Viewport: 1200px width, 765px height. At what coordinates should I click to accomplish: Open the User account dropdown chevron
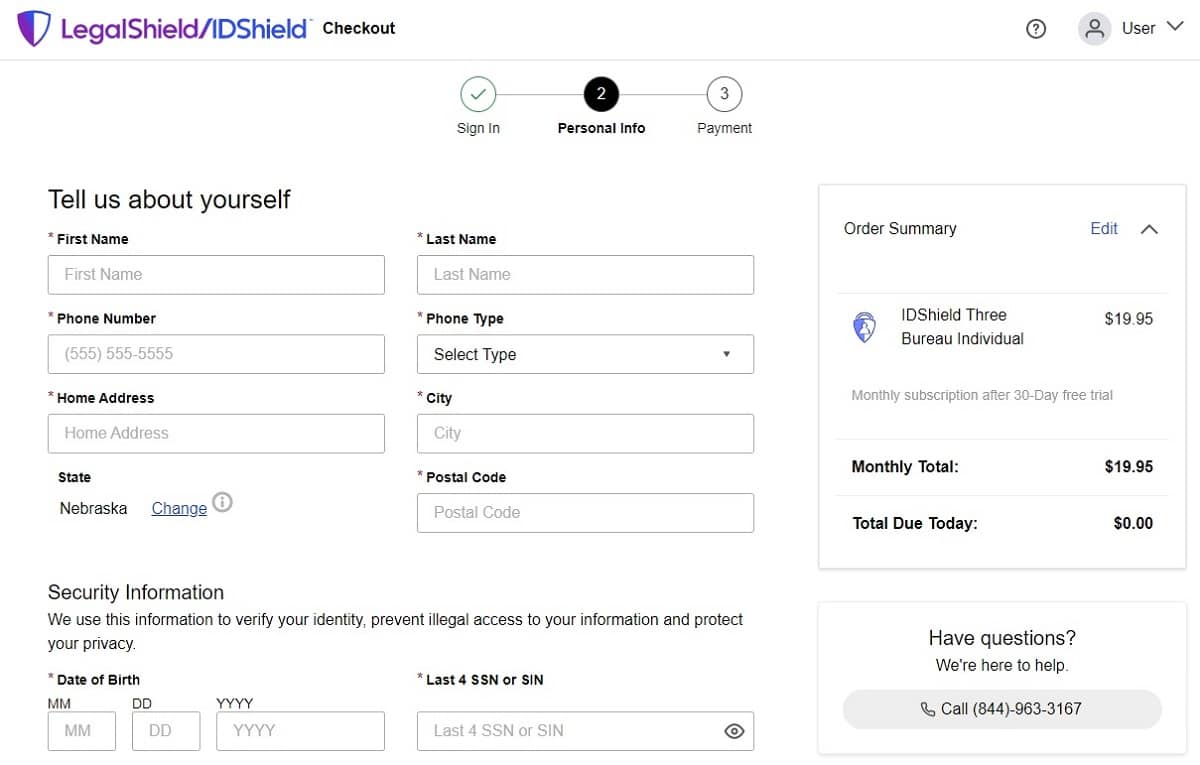coord(1175,27)
